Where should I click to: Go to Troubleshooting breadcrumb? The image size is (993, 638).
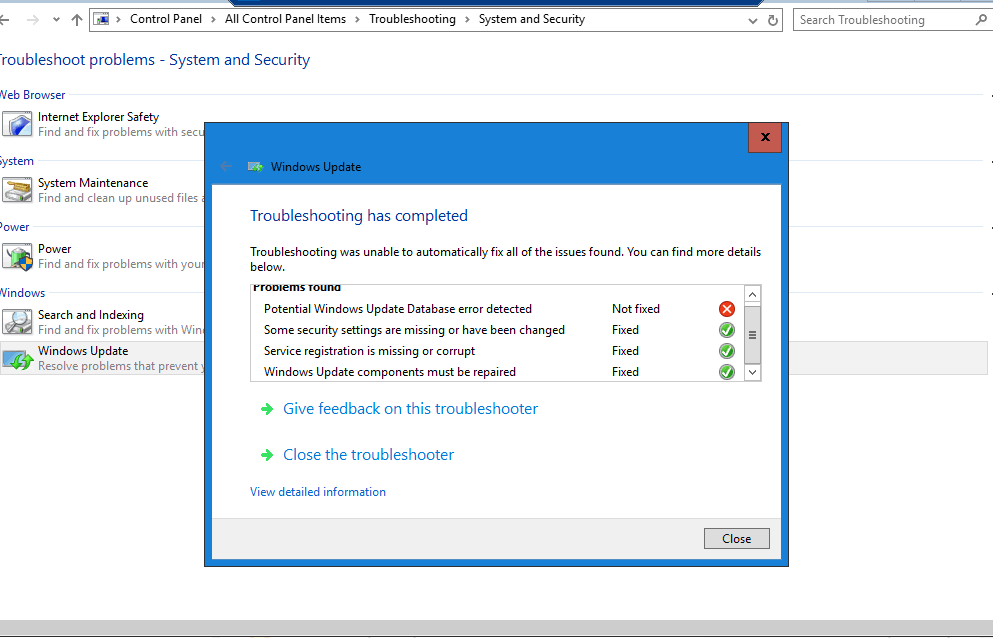412,19
